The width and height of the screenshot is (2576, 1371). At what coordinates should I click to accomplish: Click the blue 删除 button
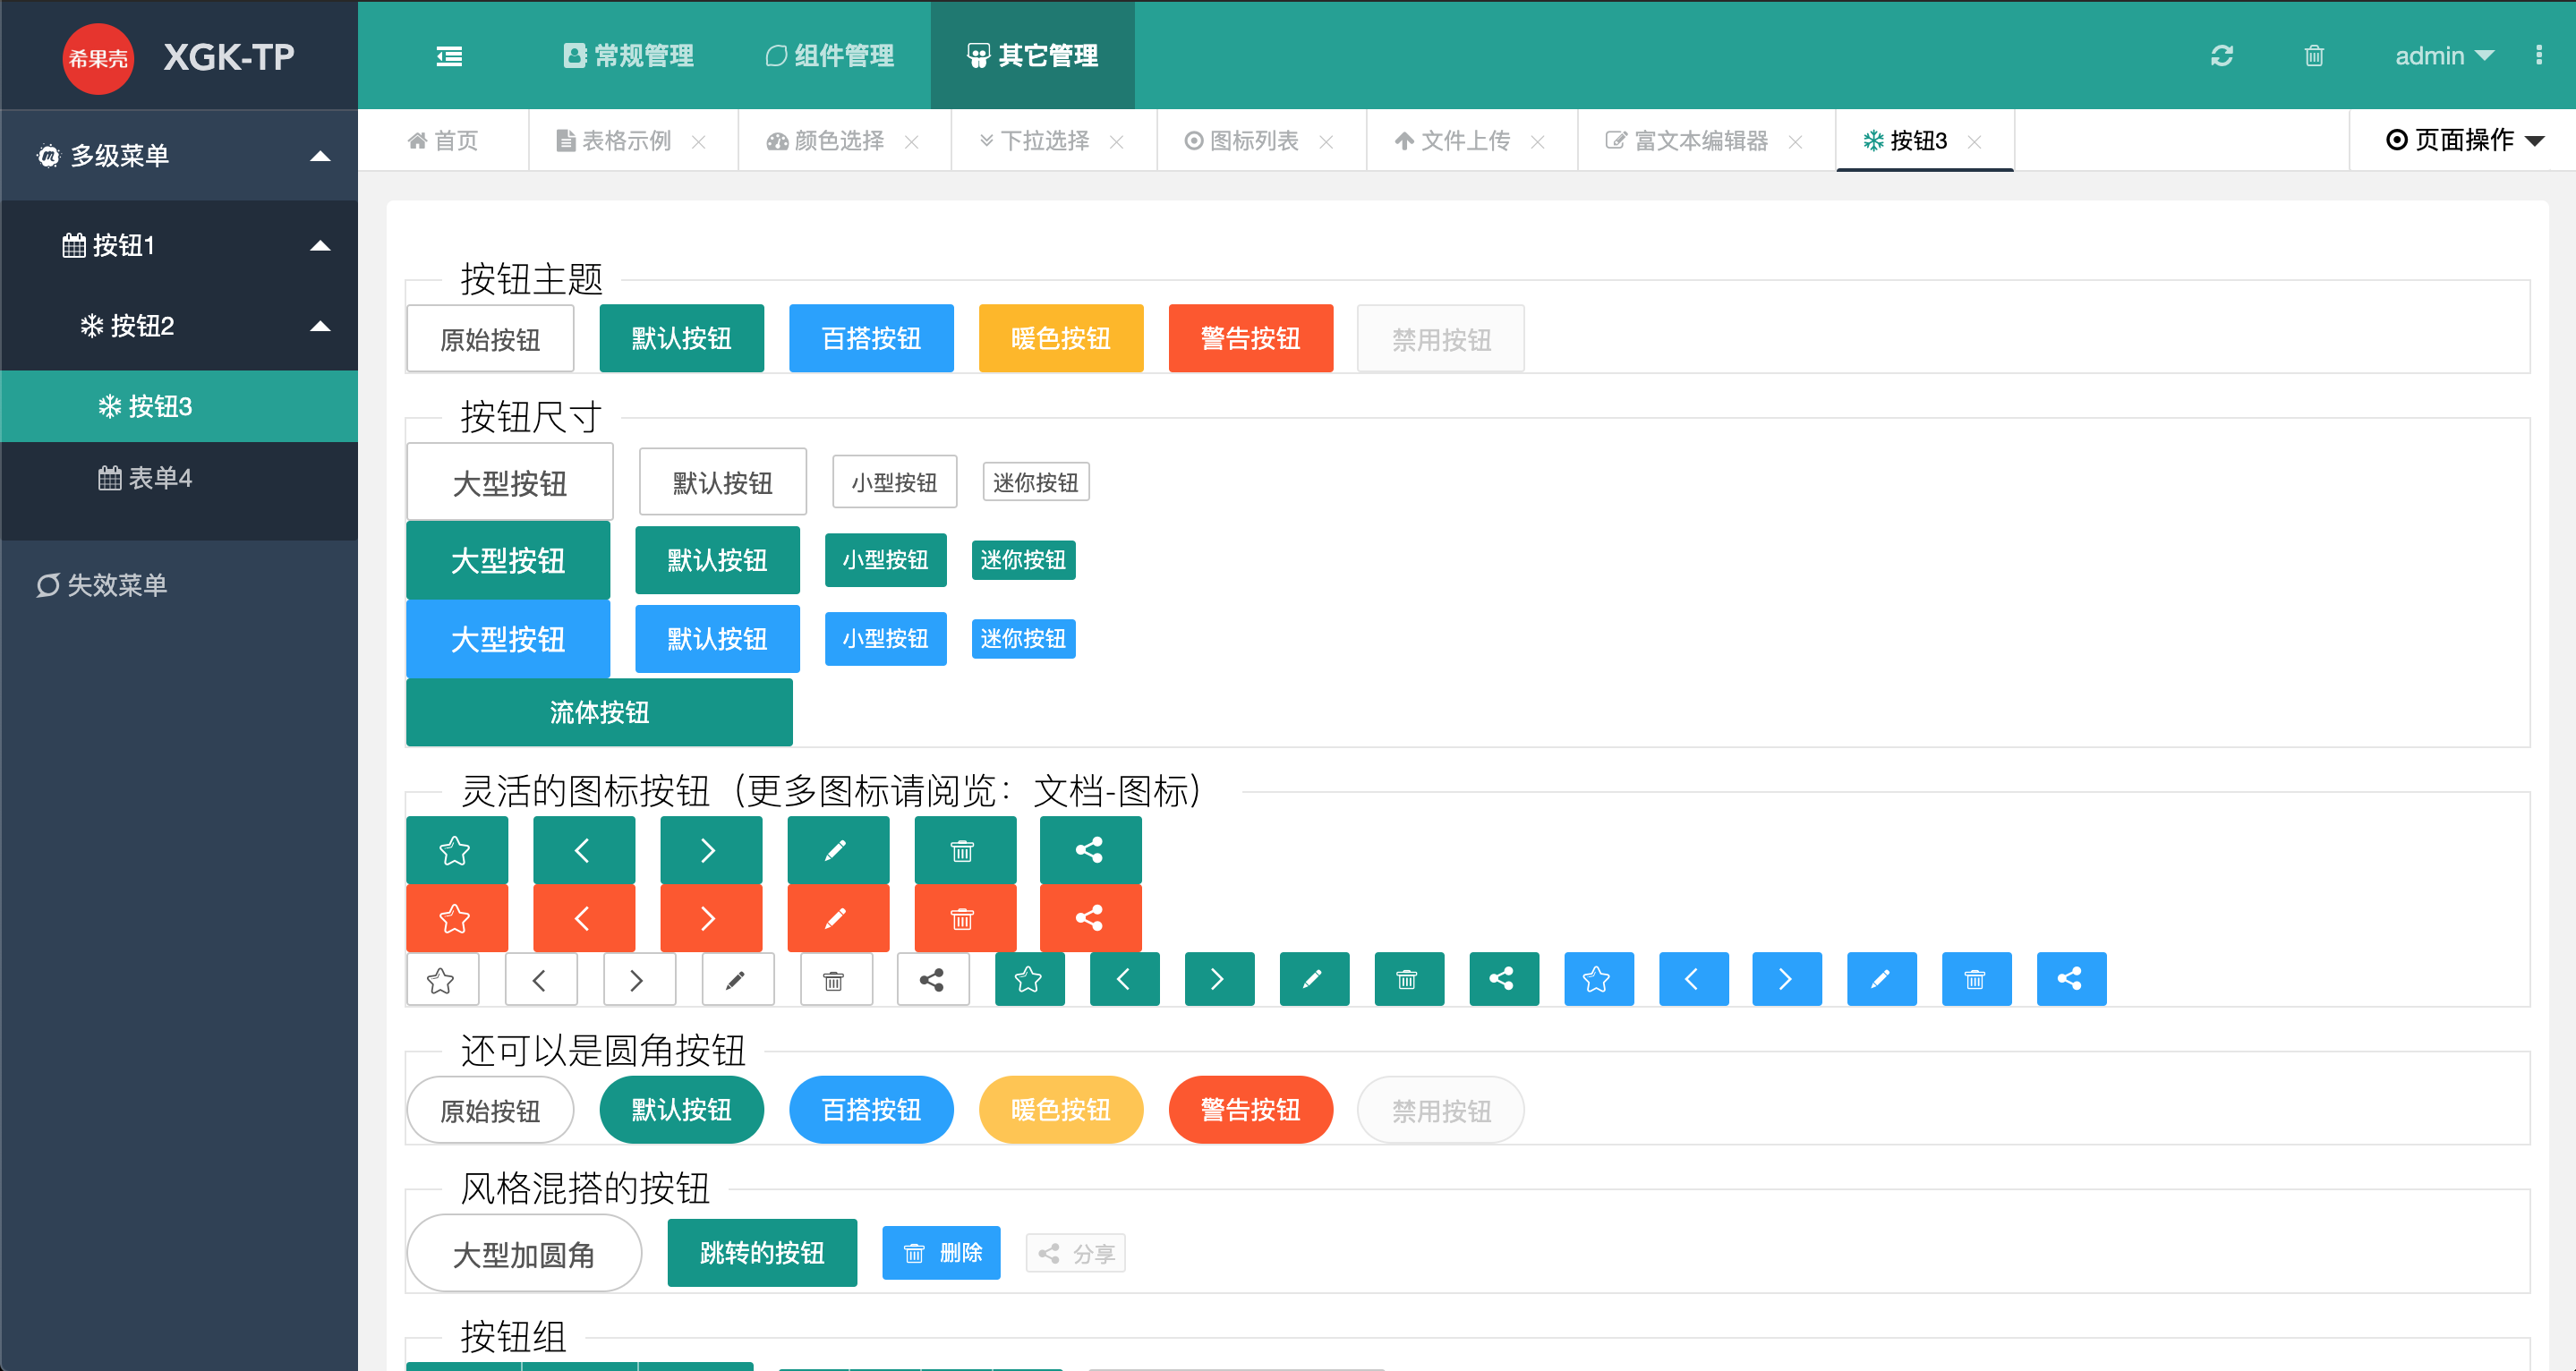click(x=941, y=1253)
